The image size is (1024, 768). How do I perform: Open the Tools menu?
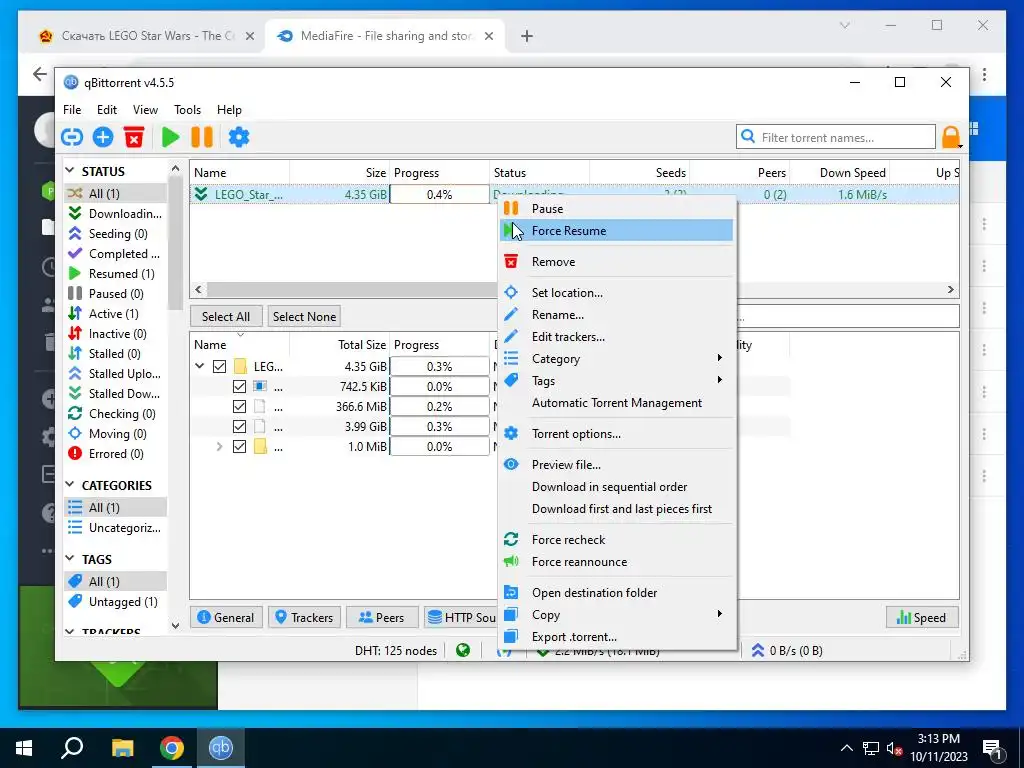coord(187,110)
